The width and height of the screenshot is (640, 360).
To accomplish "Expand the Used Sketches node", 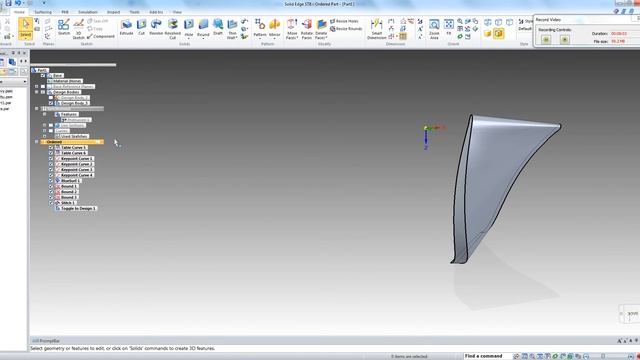I will pyautogui.click(x=44, y=136).
